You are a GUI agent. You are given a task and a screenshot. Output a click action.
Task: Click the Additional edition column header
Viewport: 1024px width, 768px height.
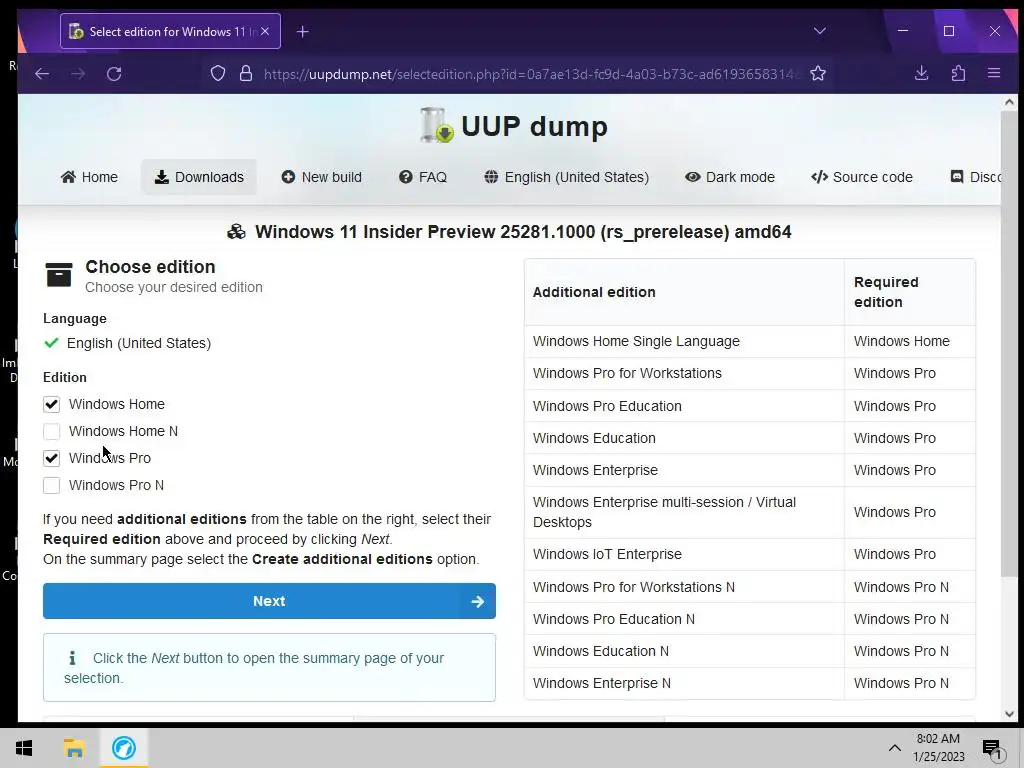[684, 292]
